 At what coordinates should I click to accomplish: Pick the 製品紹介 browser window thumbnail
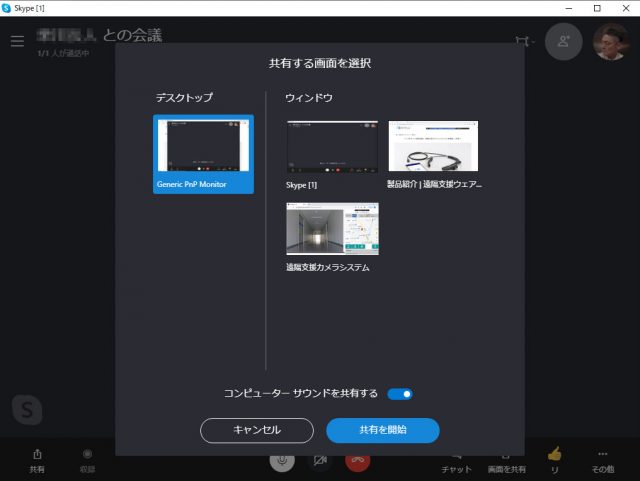[433, 146]
